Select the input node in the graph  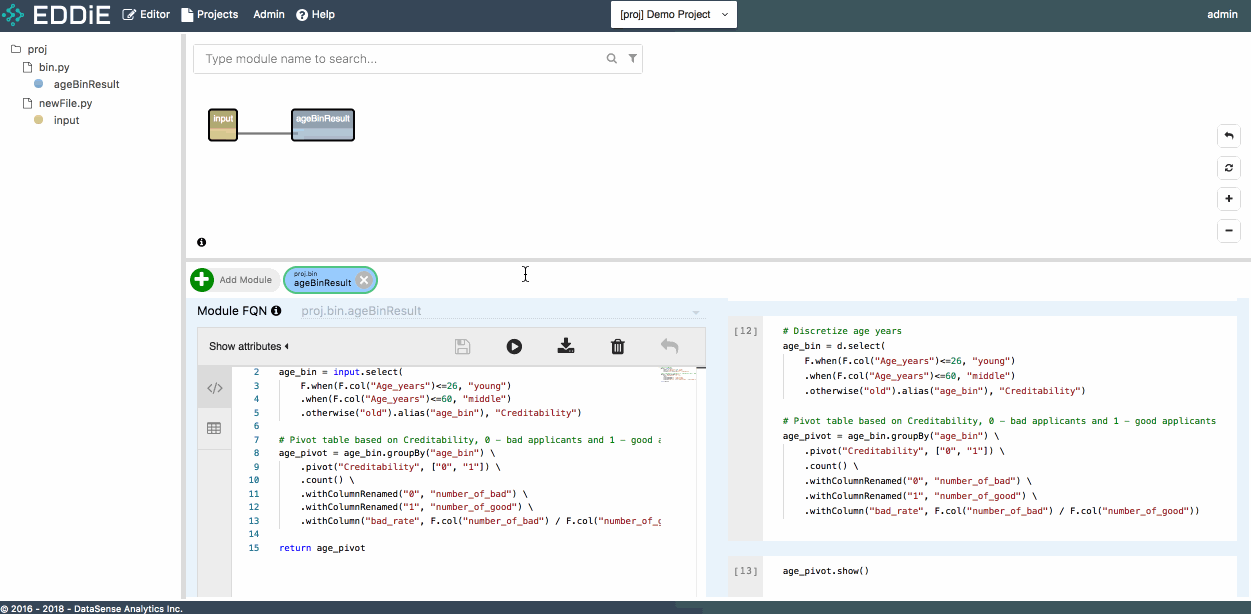(x=223, y=125)
